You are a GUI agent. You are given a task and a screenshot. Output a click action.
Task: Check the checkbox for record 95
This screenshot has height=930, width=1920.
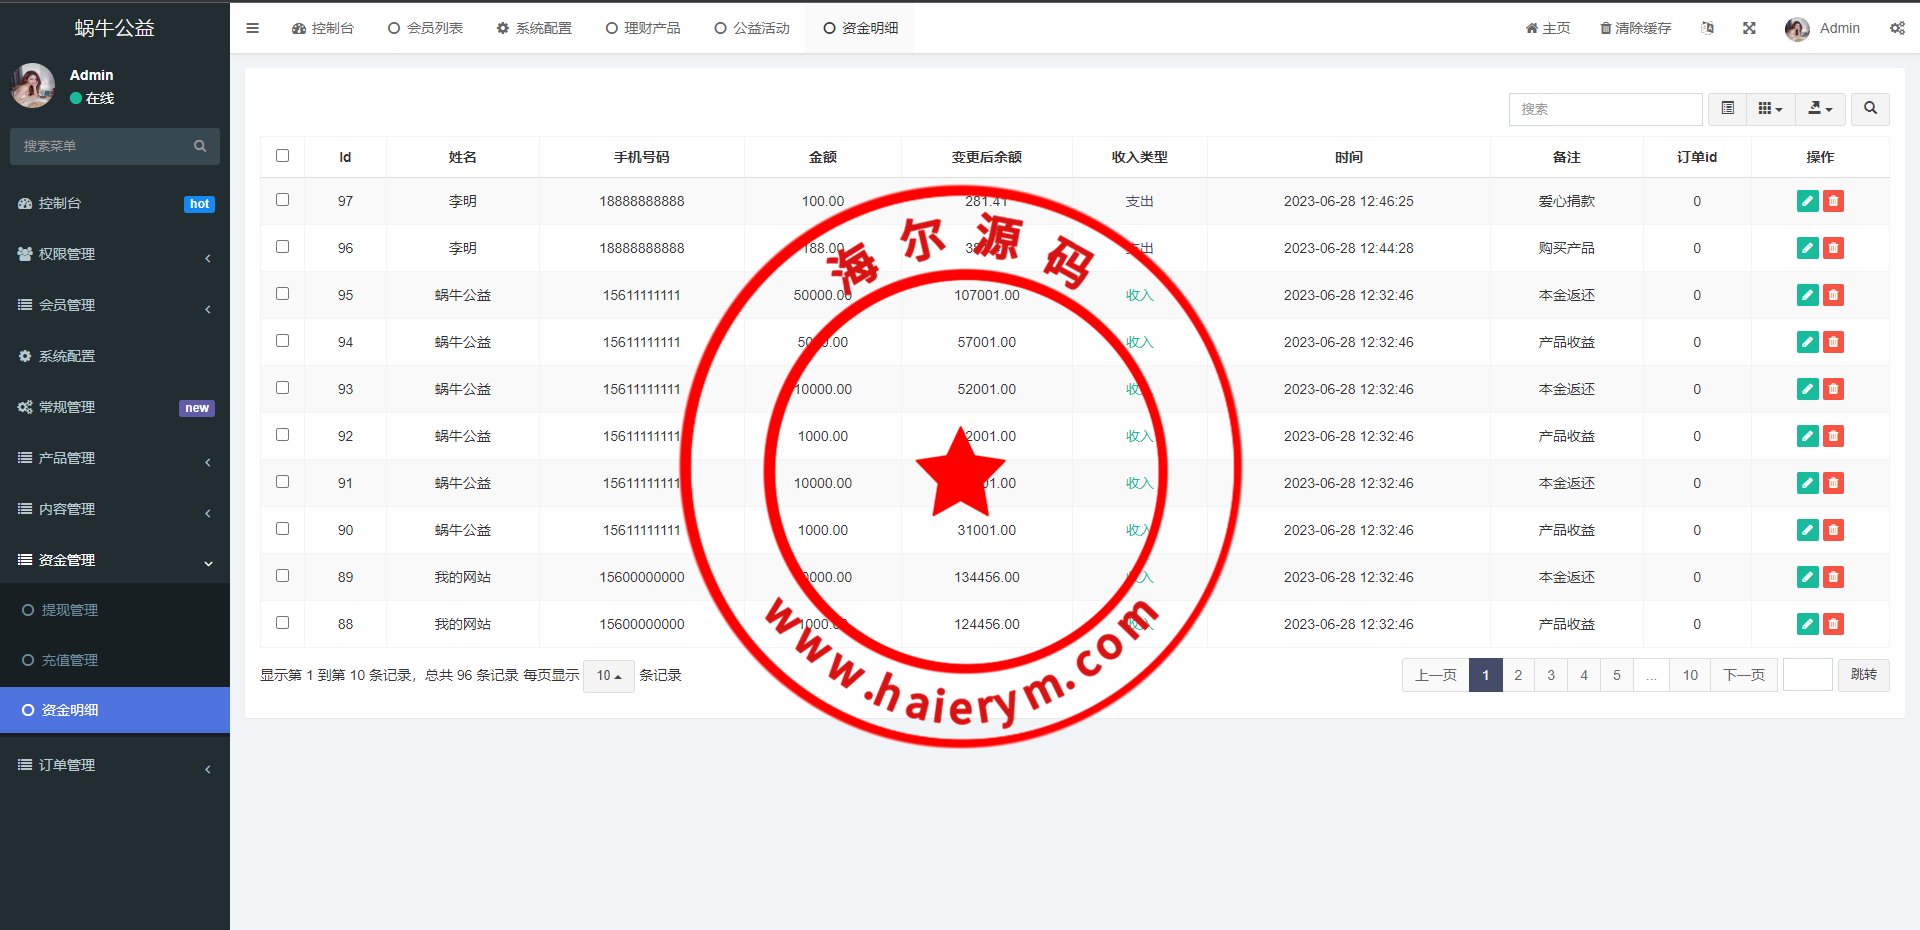282,294
